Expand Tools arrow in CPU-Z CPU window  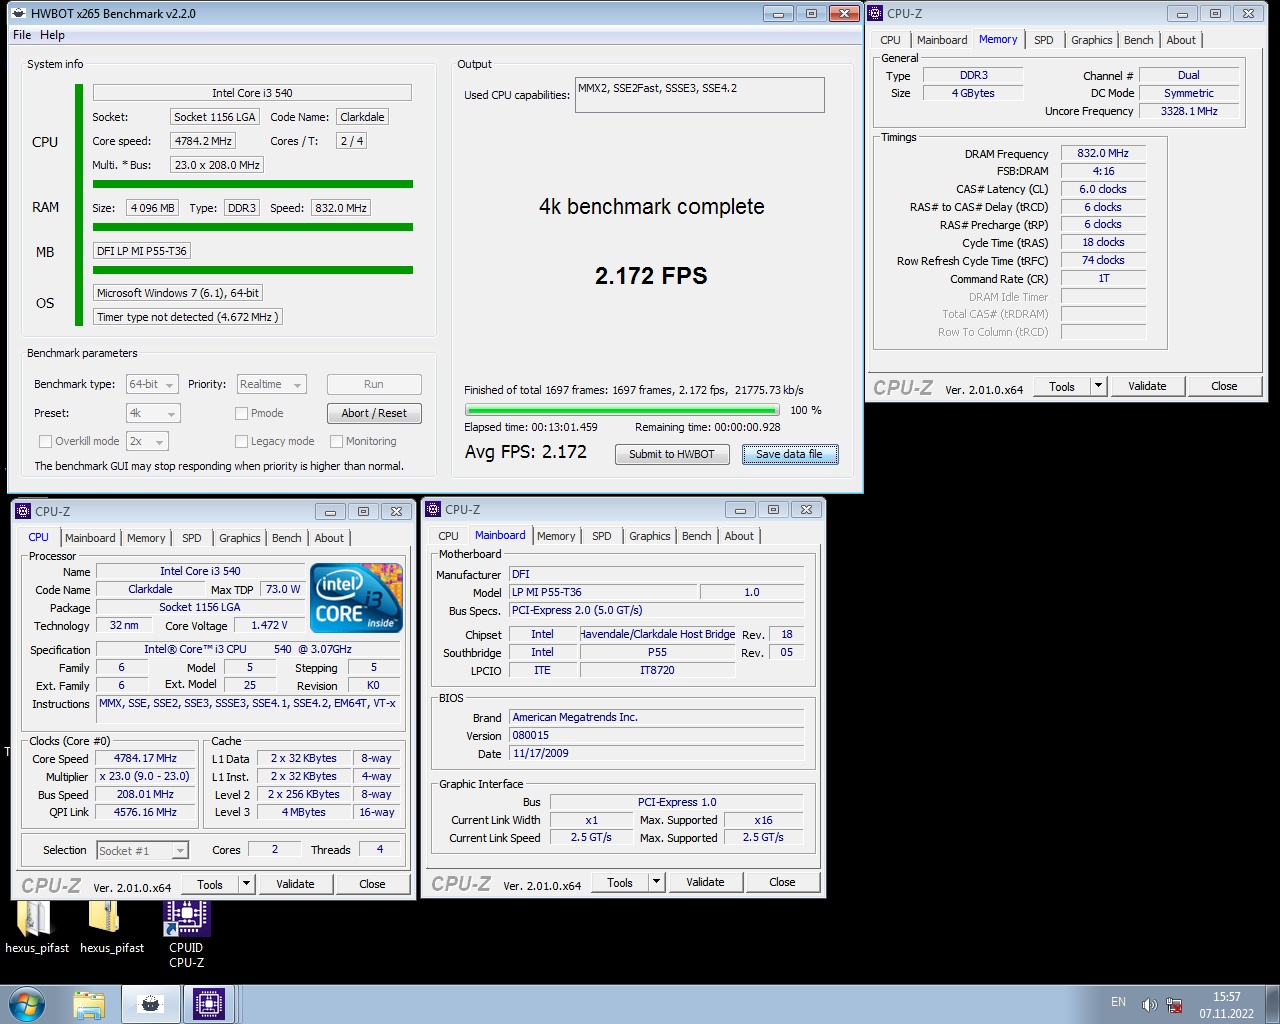(246, 884)
